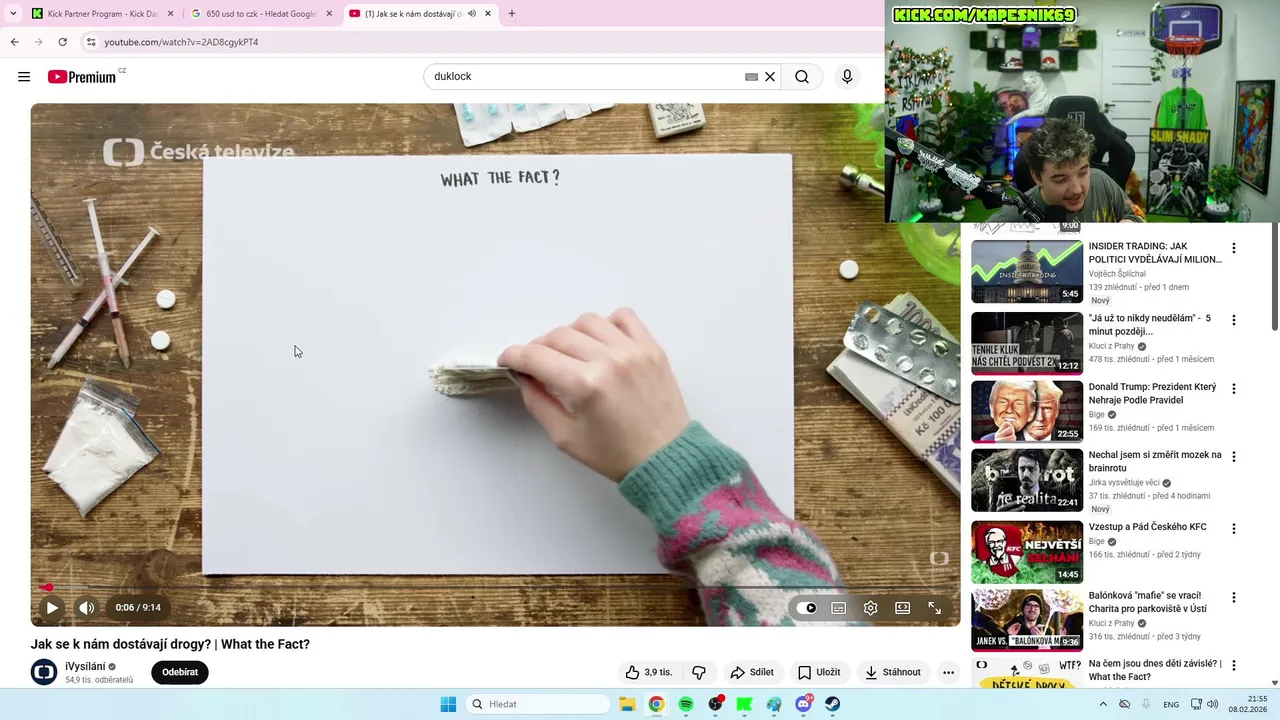The width and height of the screenshot is (1280, 720).
Task: Open options for INSIDER TRADING video
Action: 1233,248
